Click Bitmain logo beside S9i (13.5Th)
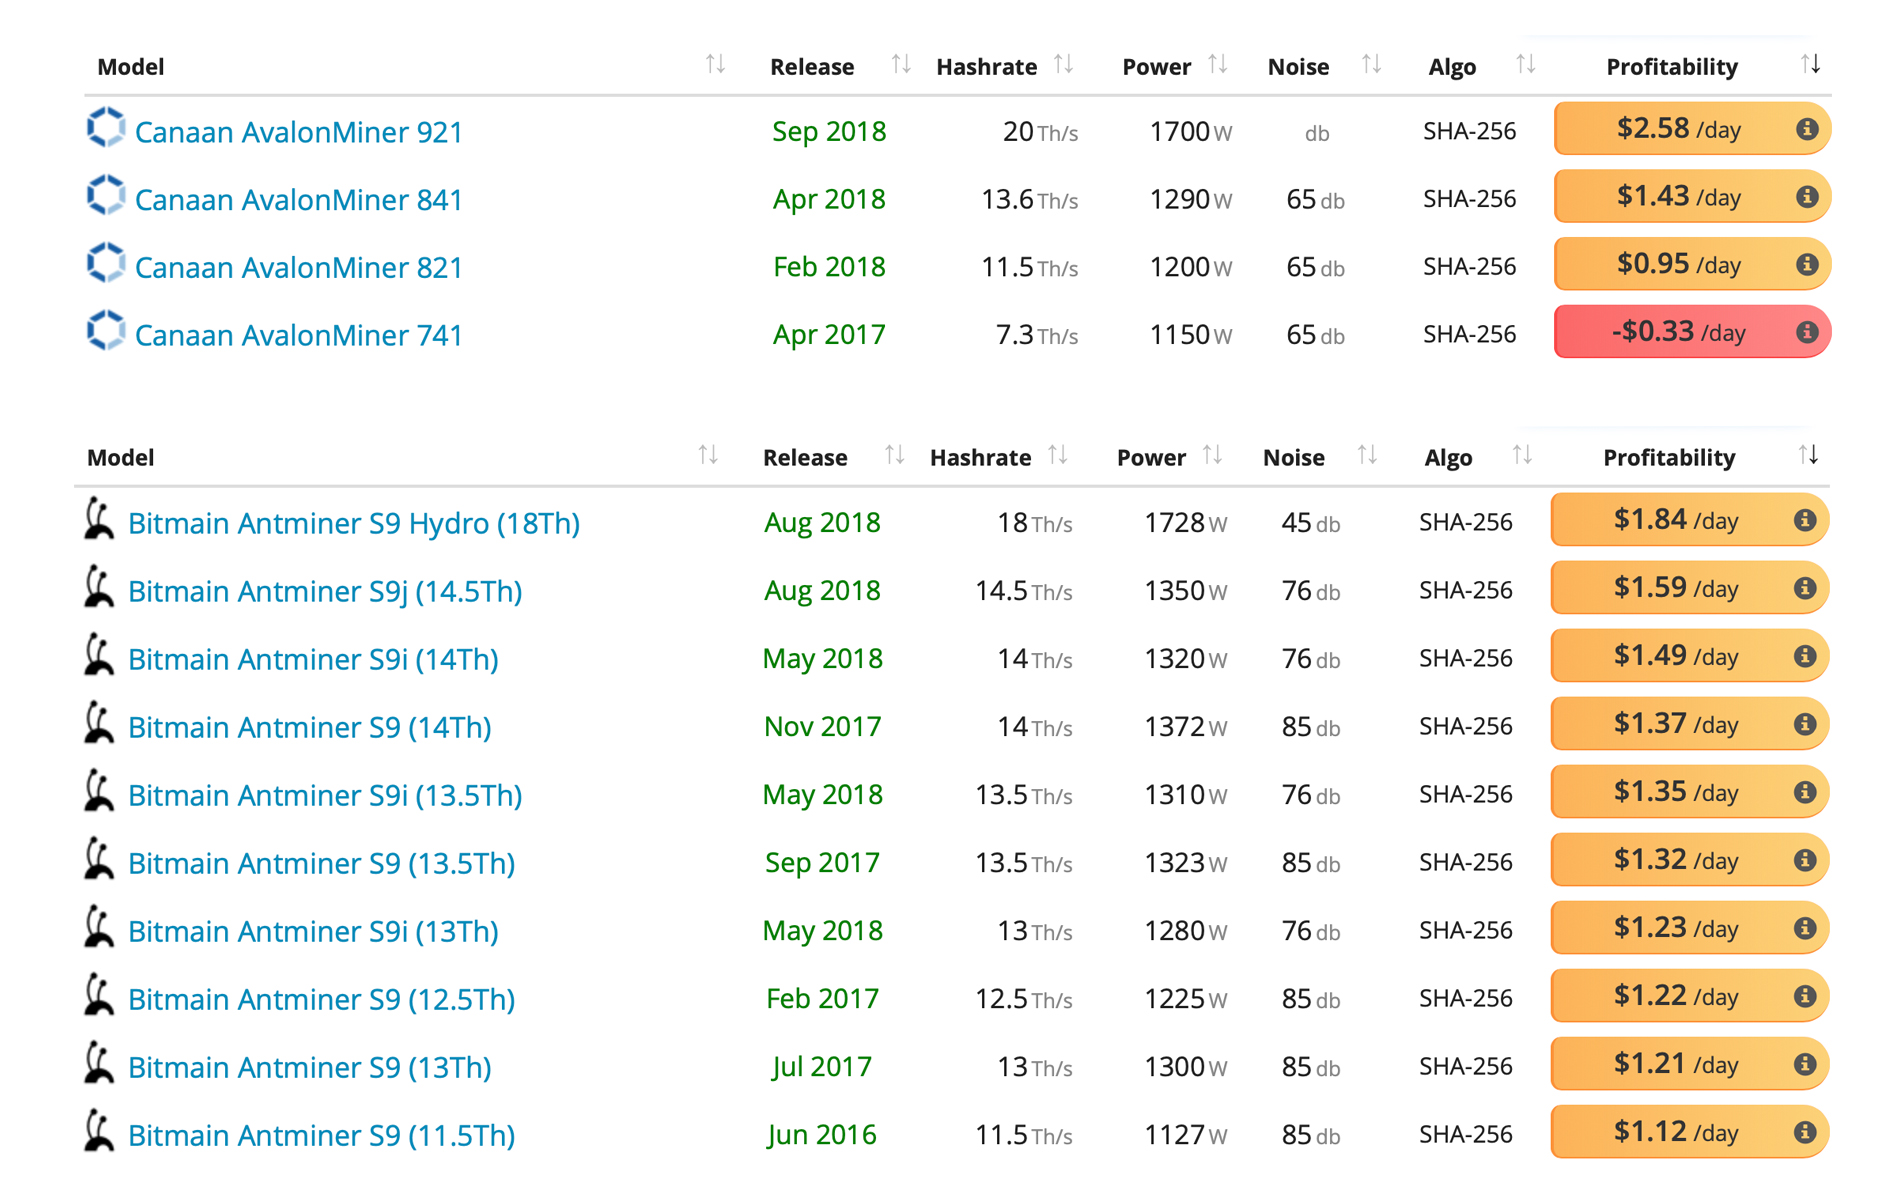Image resolution: width=1900 pixels, height=1200 pixels. (x=99, y=791)
